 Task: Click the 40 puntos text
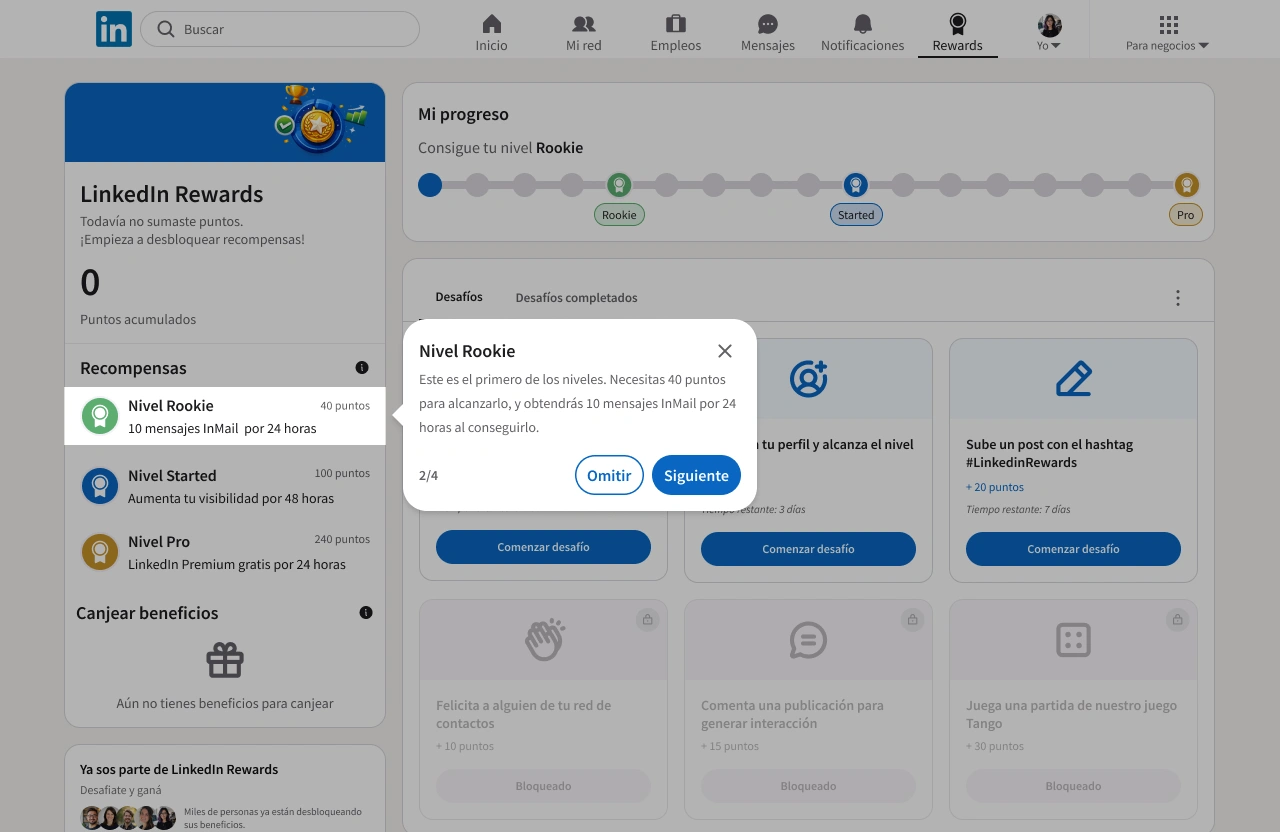[x=345, y=406]
